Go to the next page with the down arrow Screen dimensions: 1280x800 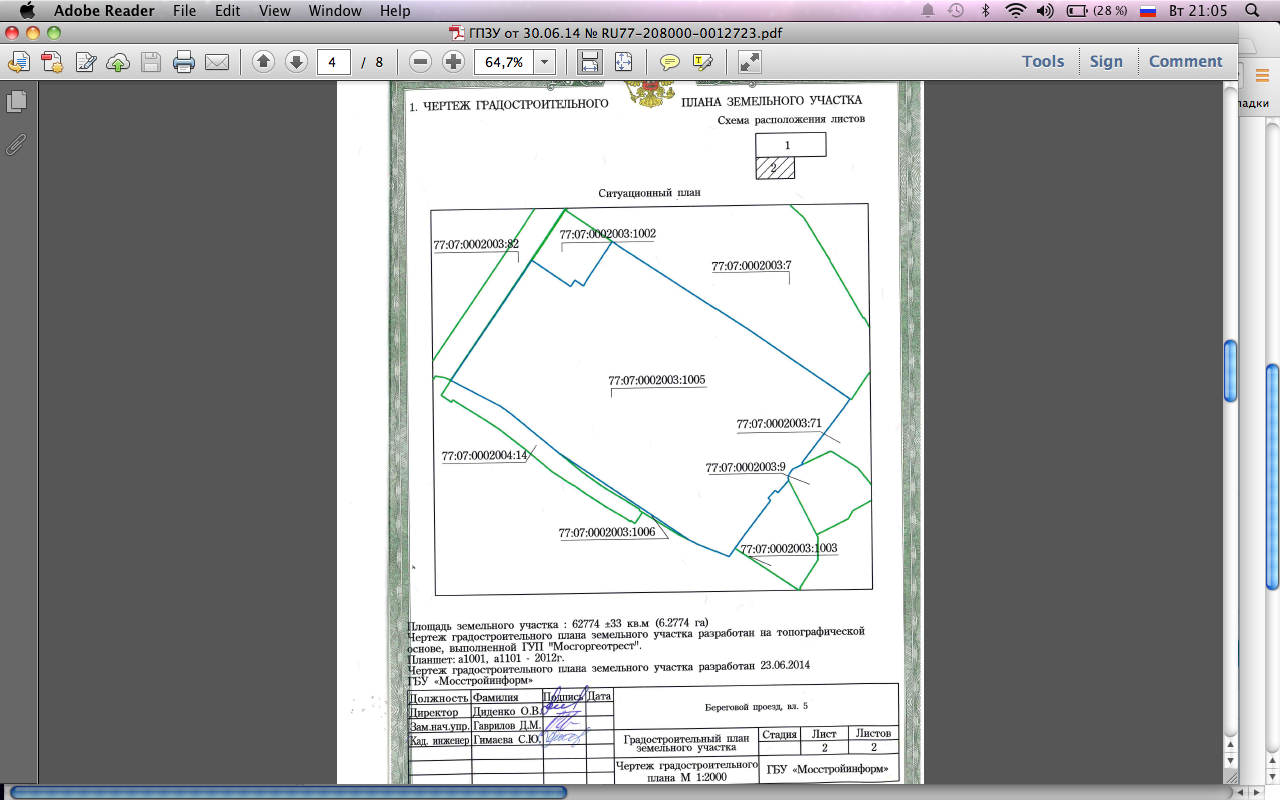(x=296, y=62)
